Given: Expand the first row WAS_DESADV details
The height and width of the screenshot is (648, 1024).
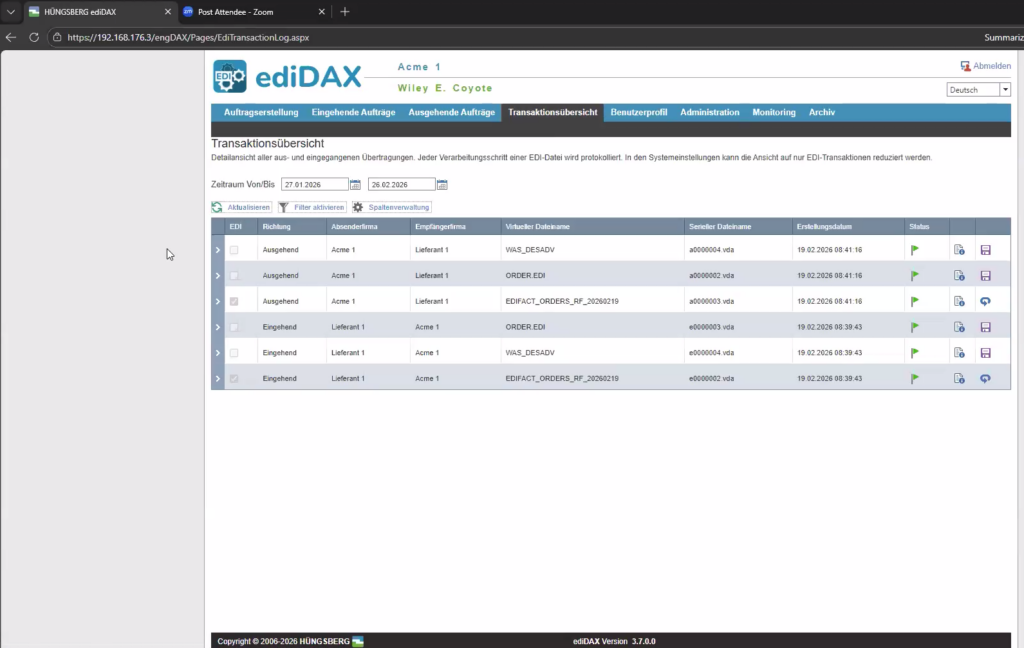Looking at the screenshot, I should click(218, 250).
